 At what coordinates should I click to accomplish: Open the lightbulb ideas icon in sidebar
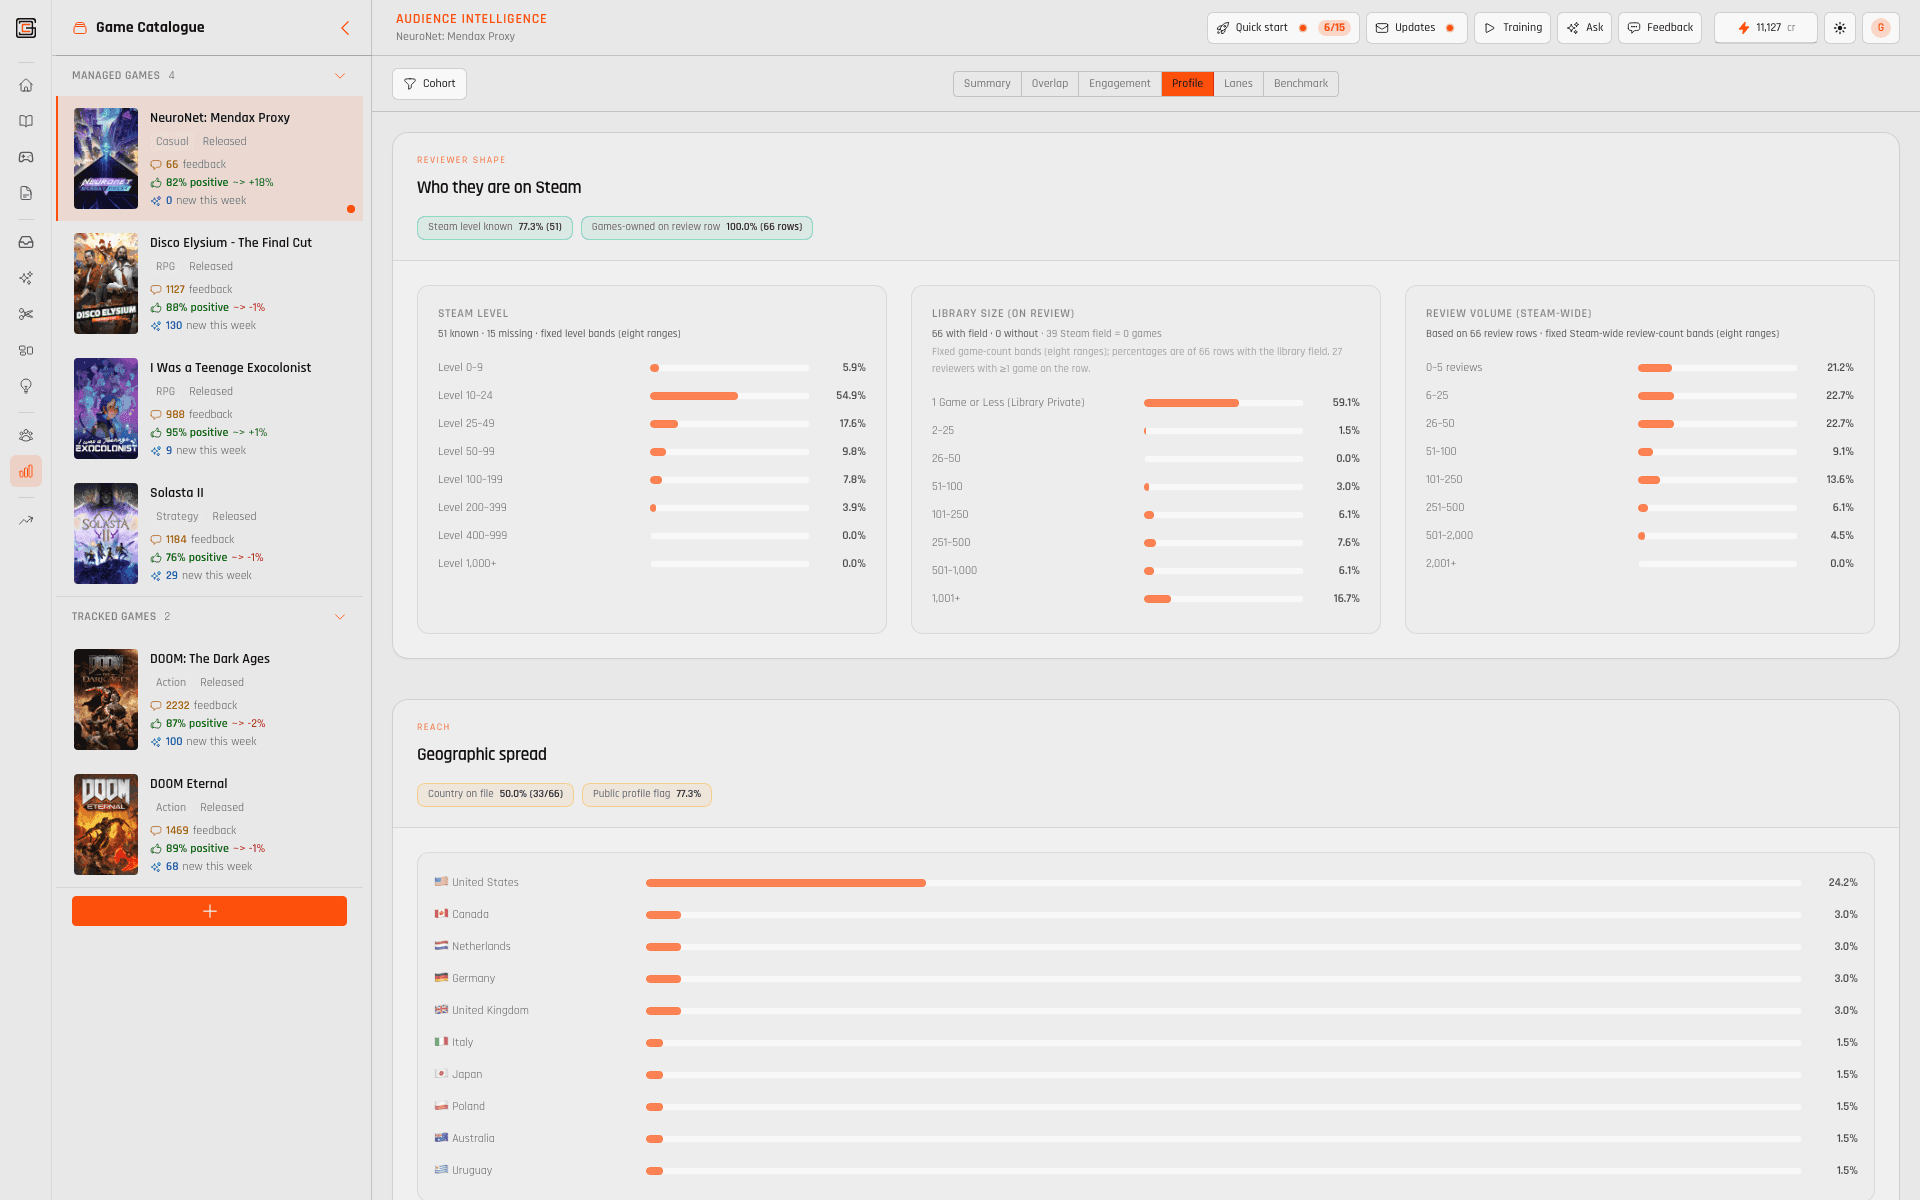click(x=26, y=386)
